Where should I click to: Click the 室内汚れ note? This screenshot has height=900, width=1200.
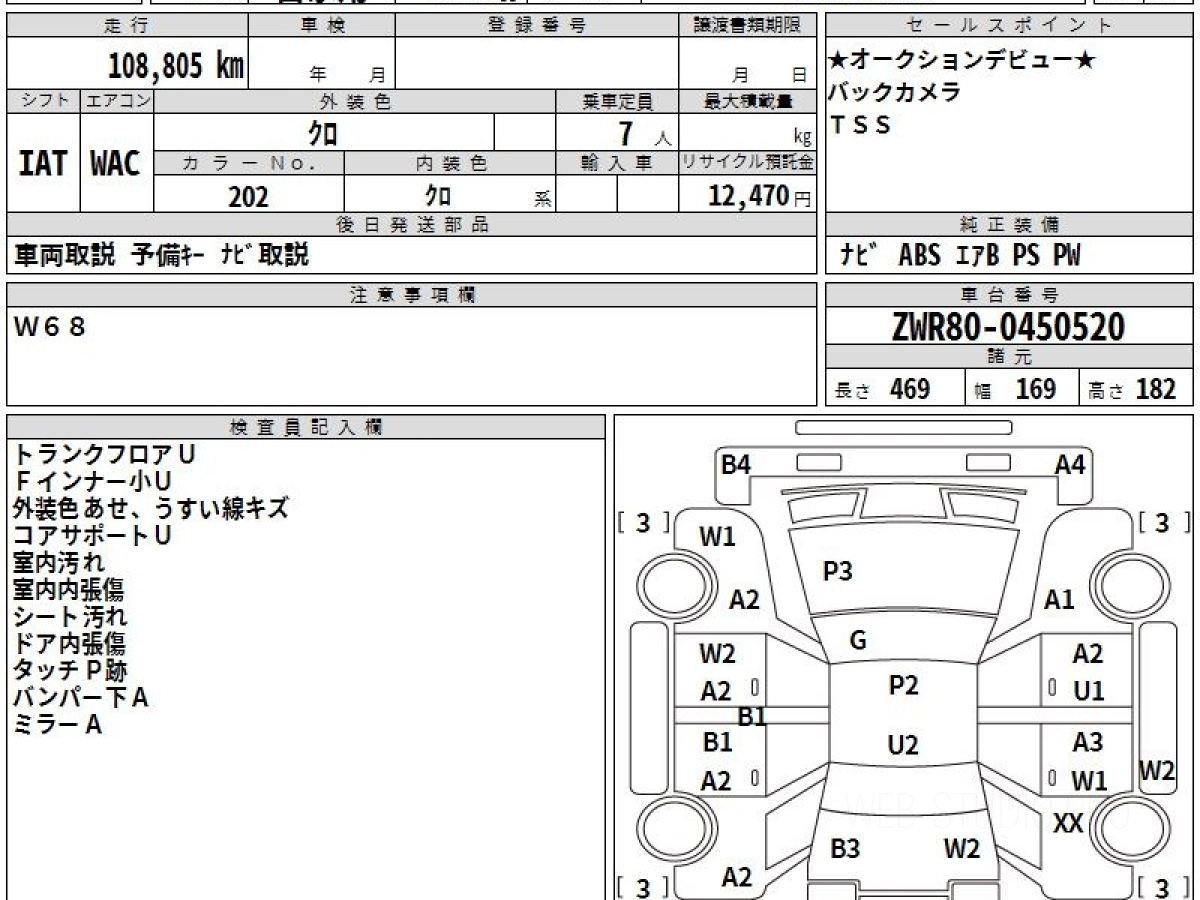click(58, 562)
